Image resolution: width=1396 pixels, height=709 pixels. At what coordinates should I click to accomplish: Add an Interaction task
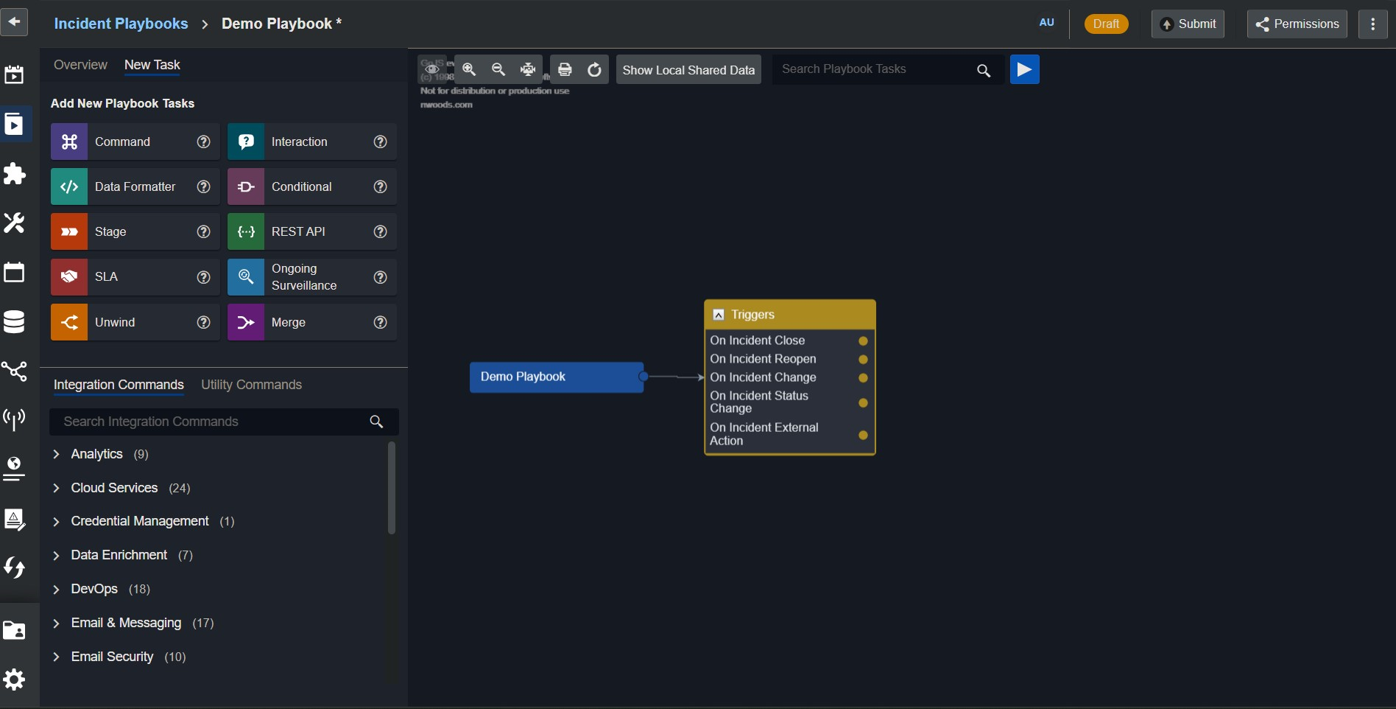pyautogui.click(x=312, y=142)
